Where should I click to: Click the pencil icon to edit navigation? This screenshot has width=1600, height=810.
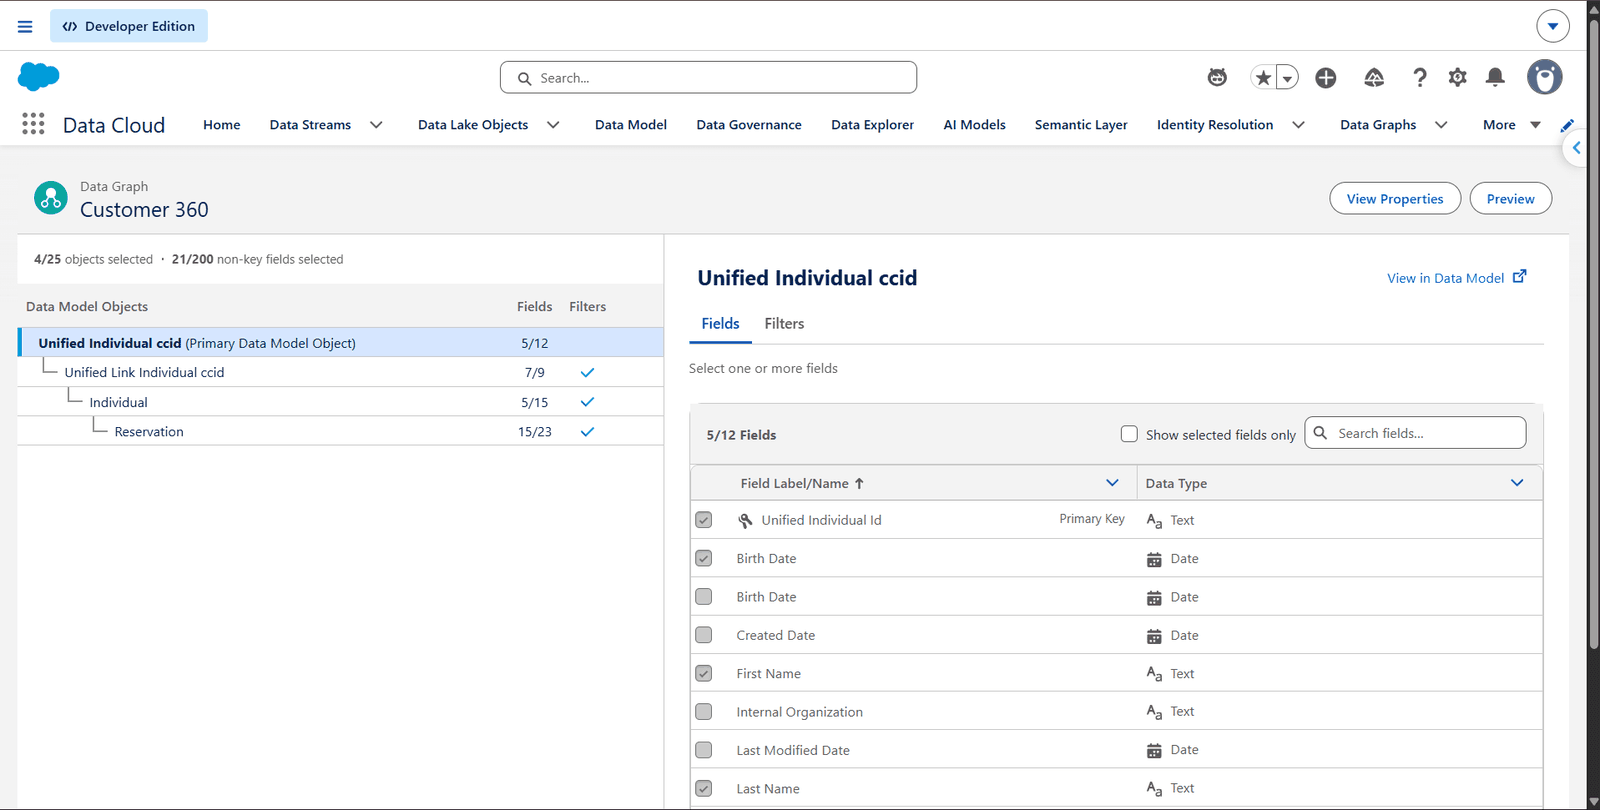1567,125
